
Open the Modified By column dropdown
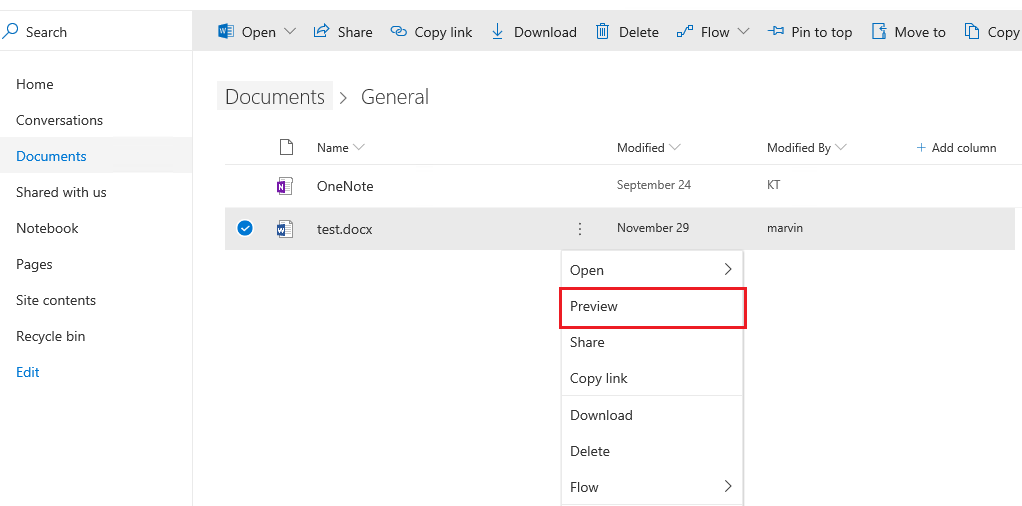point(840,148)
